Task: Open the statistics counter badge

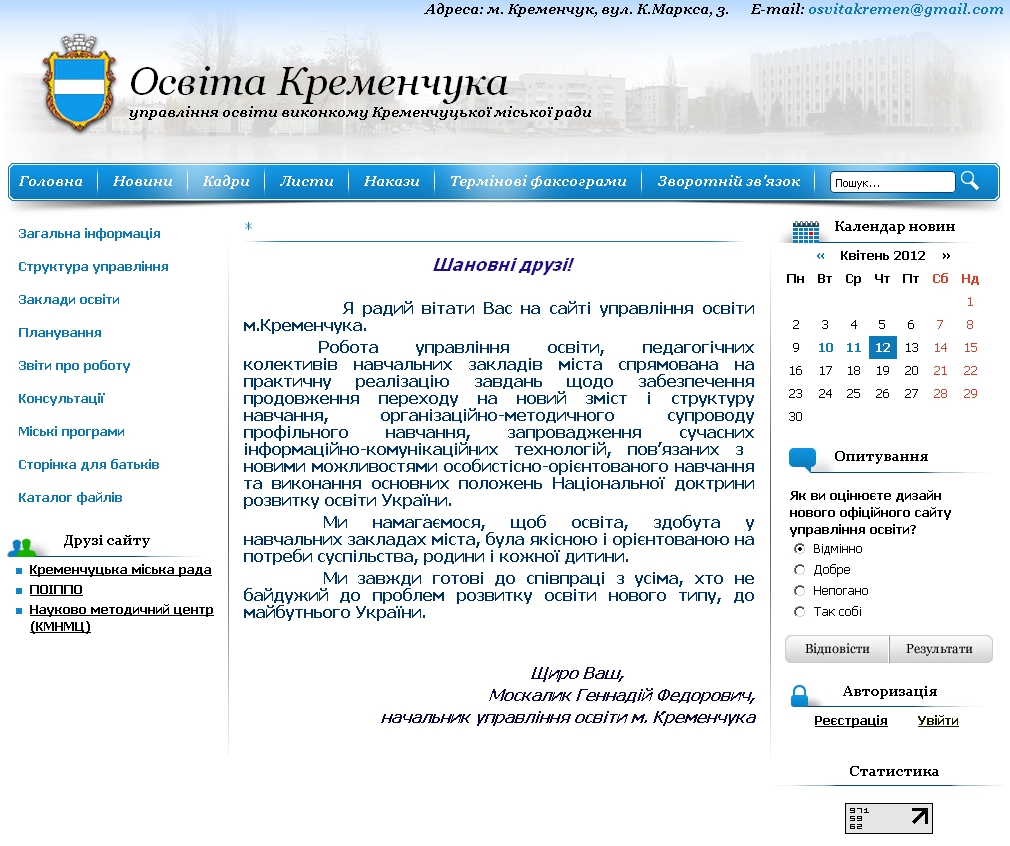Action: point(888,818)
